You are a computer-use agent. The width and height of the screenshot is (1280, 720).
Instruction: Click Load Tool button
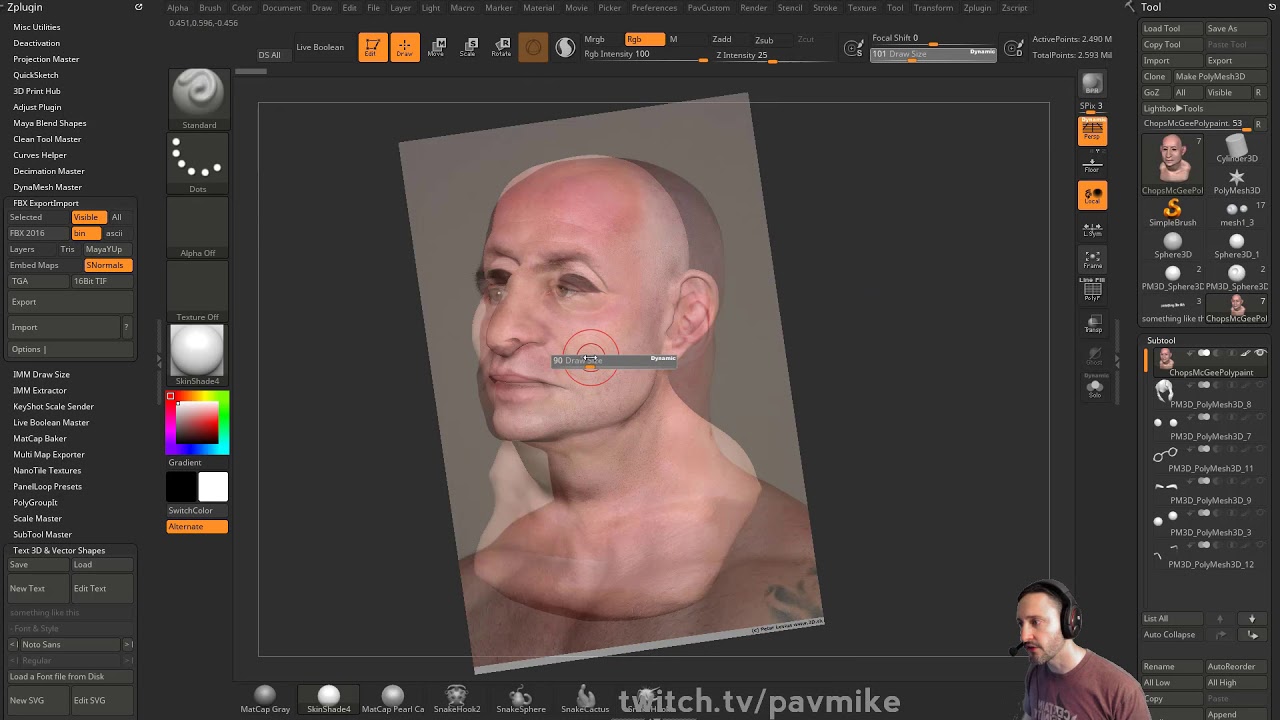[x=1172, y=28]
